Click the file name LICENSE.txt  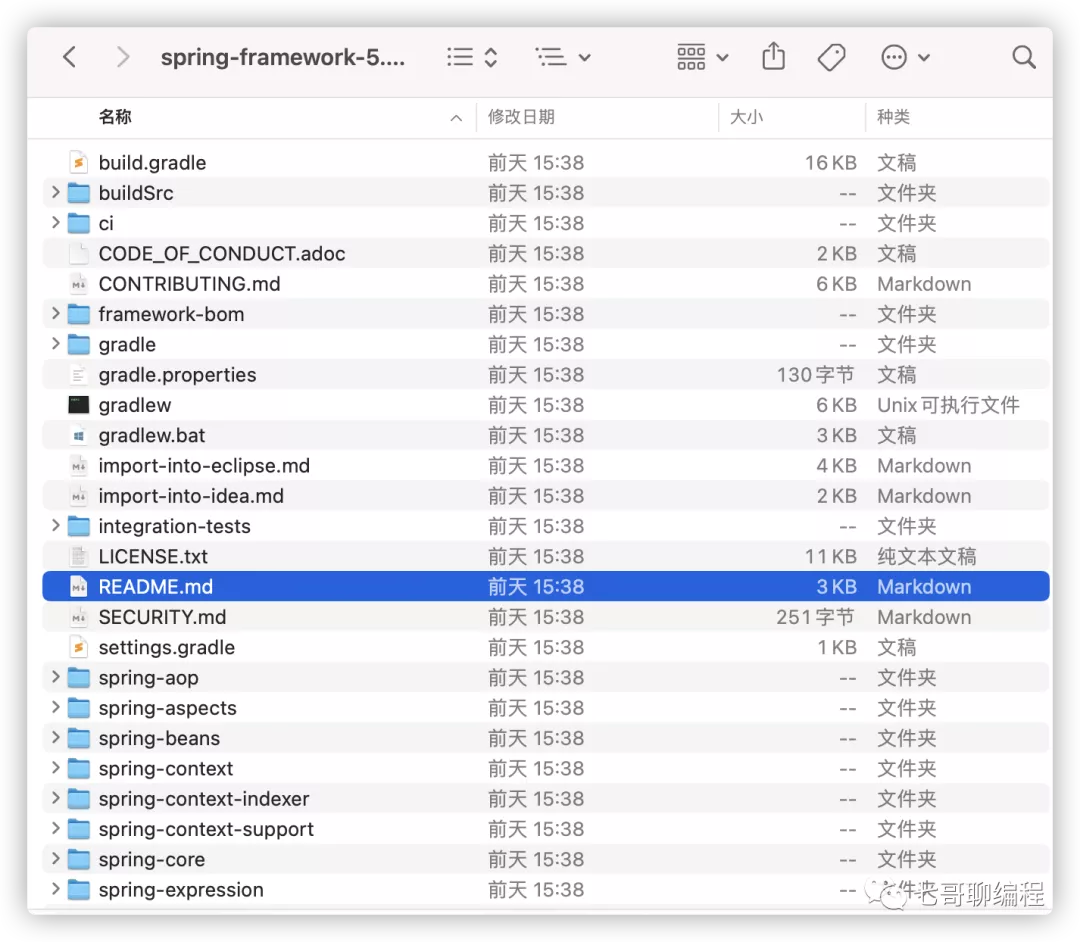[153, 556]
